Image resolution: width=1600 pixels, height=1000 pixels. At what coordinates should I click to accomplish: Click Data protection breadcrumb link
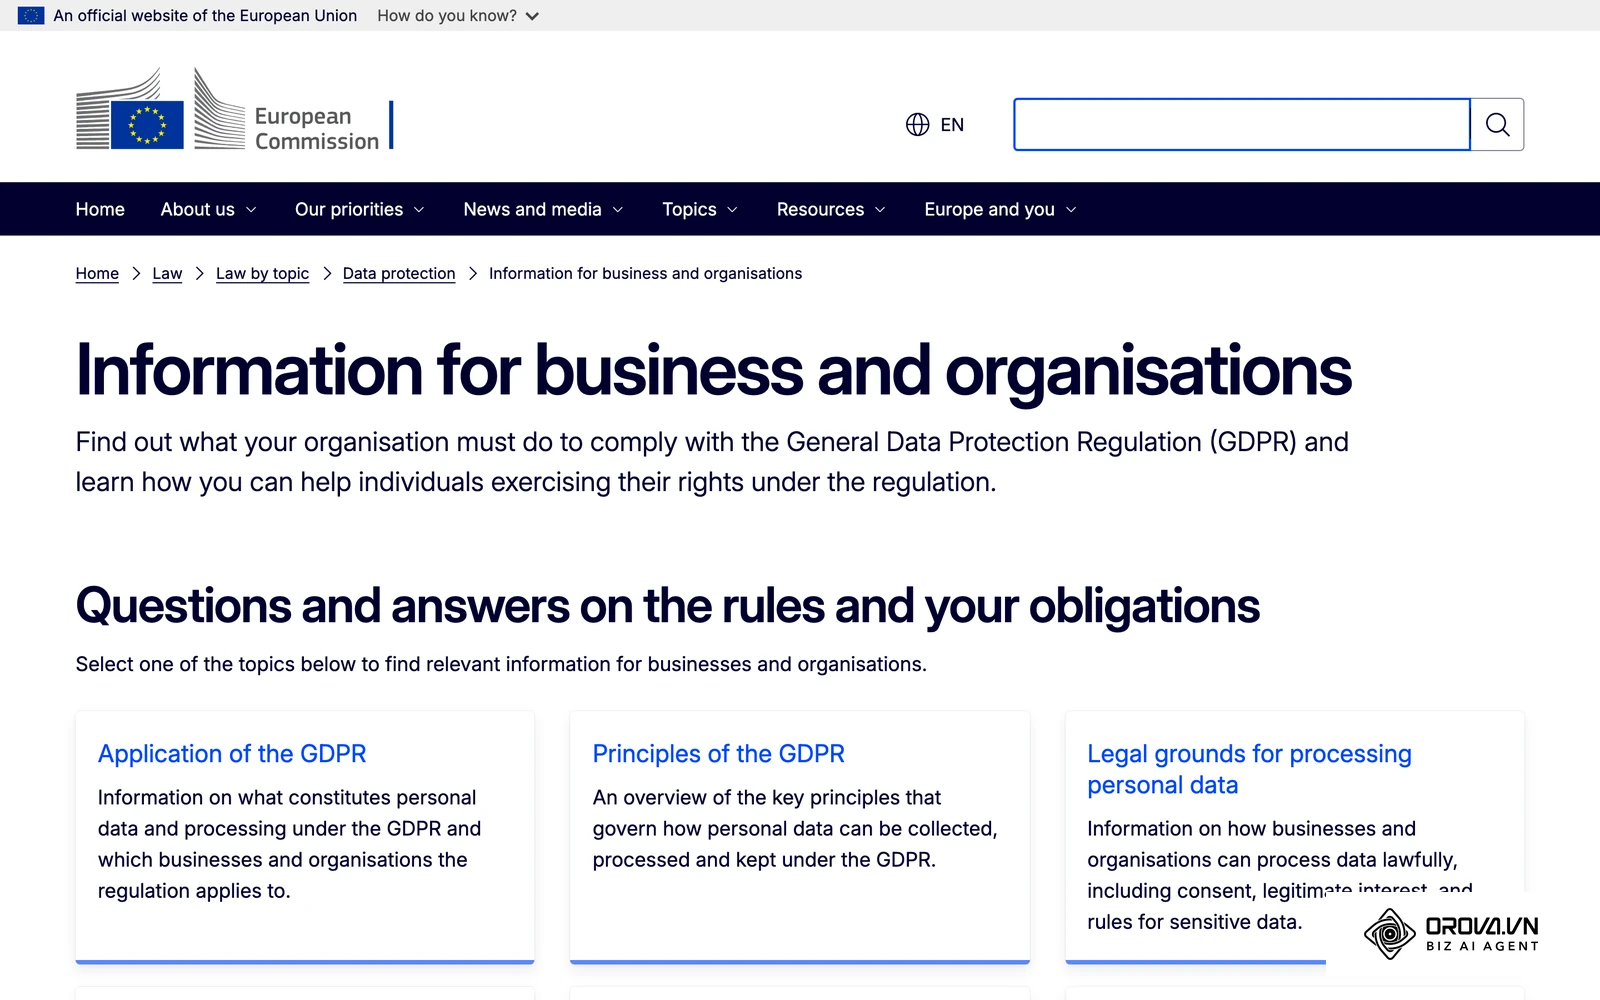click(x=399, y=273)
